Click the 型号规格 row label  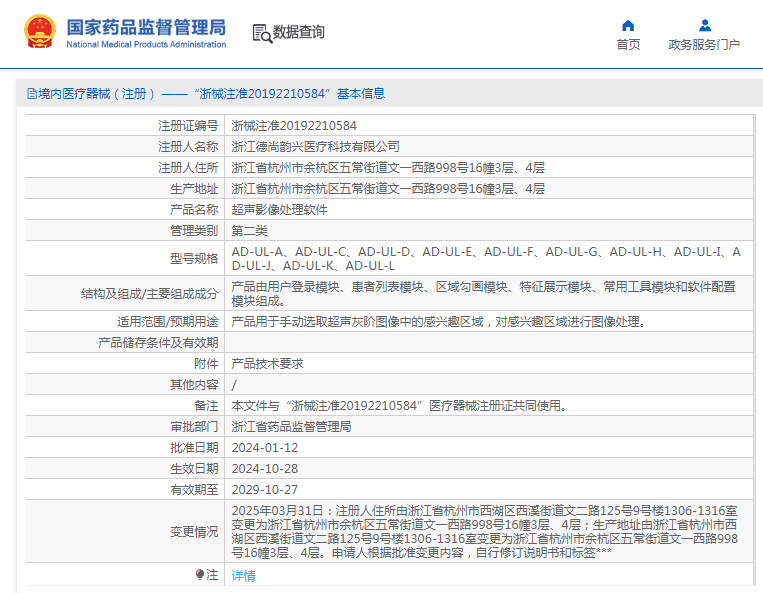(x=194, y=259)
